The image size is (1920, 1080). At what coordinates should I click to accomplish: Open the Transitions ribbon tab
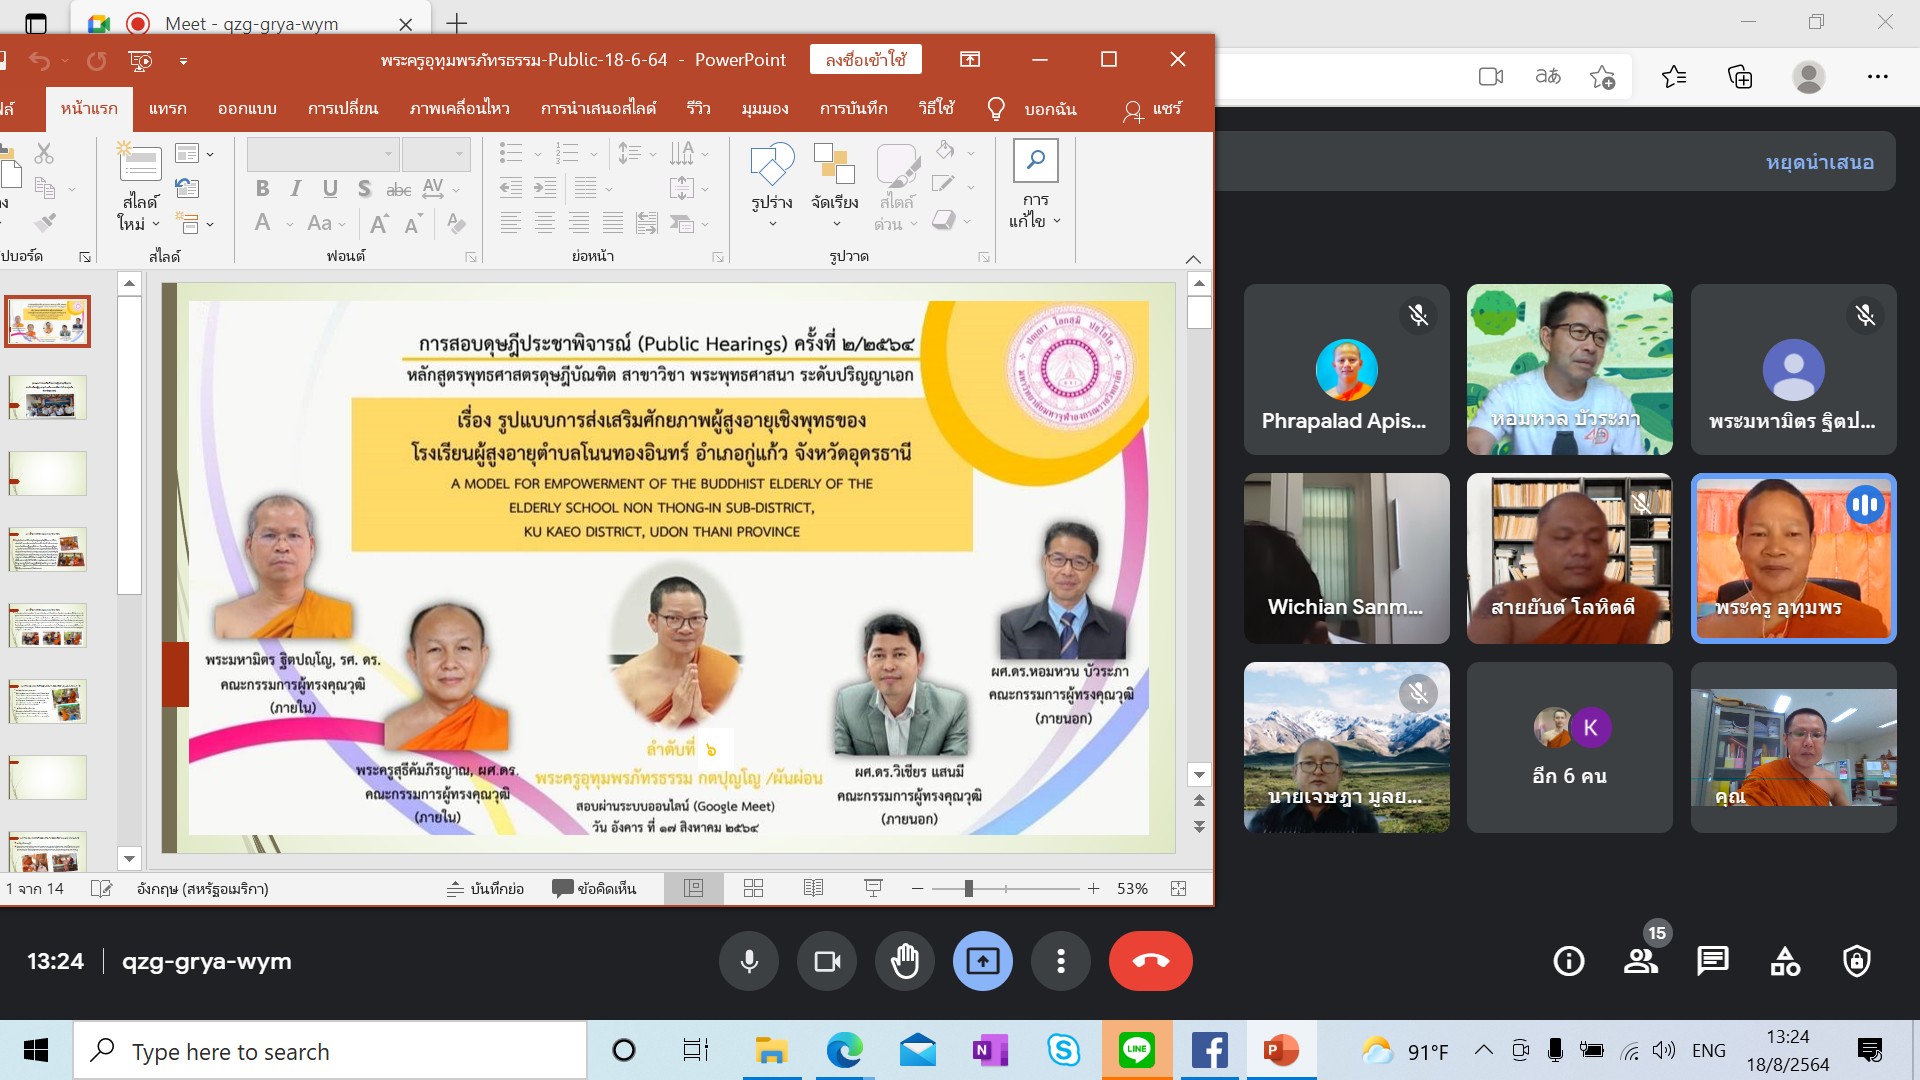point(343,108)
